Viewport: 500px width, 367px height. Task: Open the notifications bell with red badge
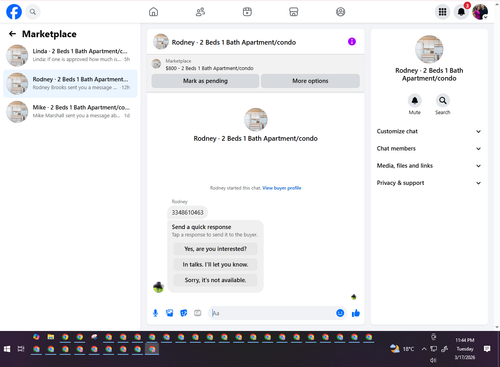tap(461, 12)
